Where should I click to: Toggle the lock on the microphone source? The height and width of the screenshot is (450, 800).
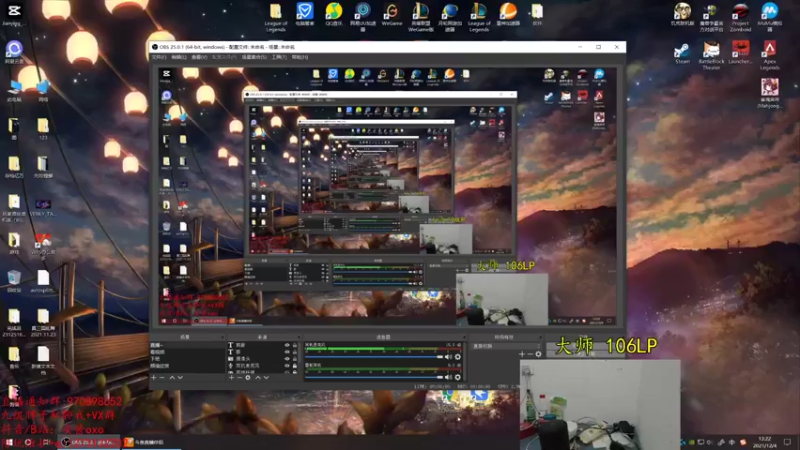click(x=294, y=365)
